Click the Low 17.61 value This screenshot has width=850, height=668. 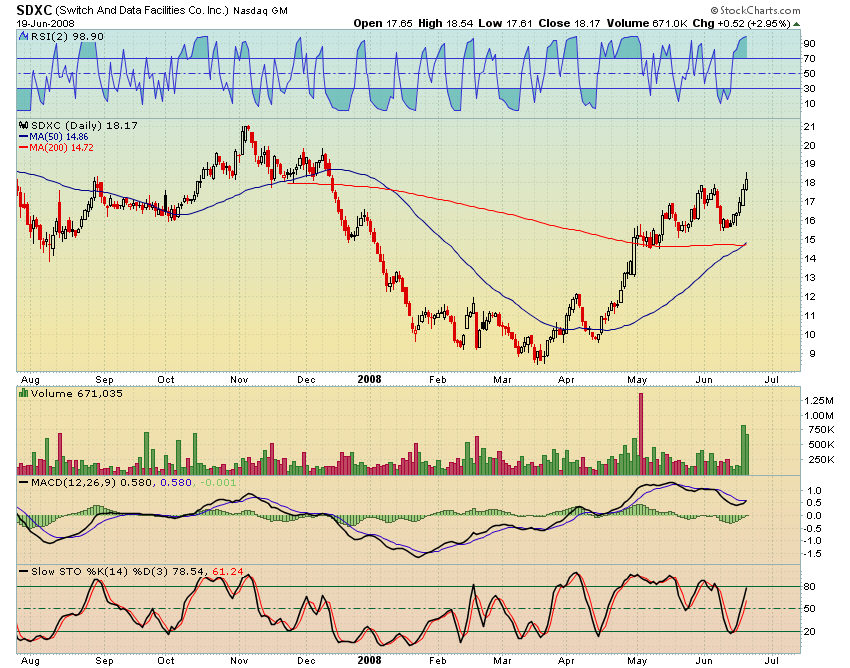(505, 23)
